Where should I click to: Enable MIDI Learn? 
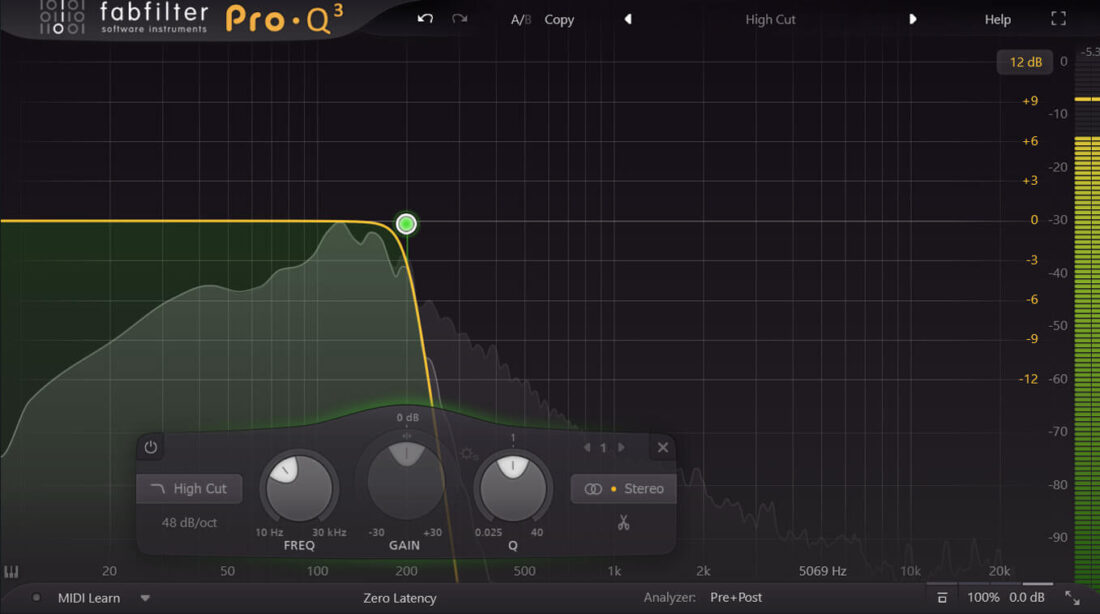click(89, 598)
